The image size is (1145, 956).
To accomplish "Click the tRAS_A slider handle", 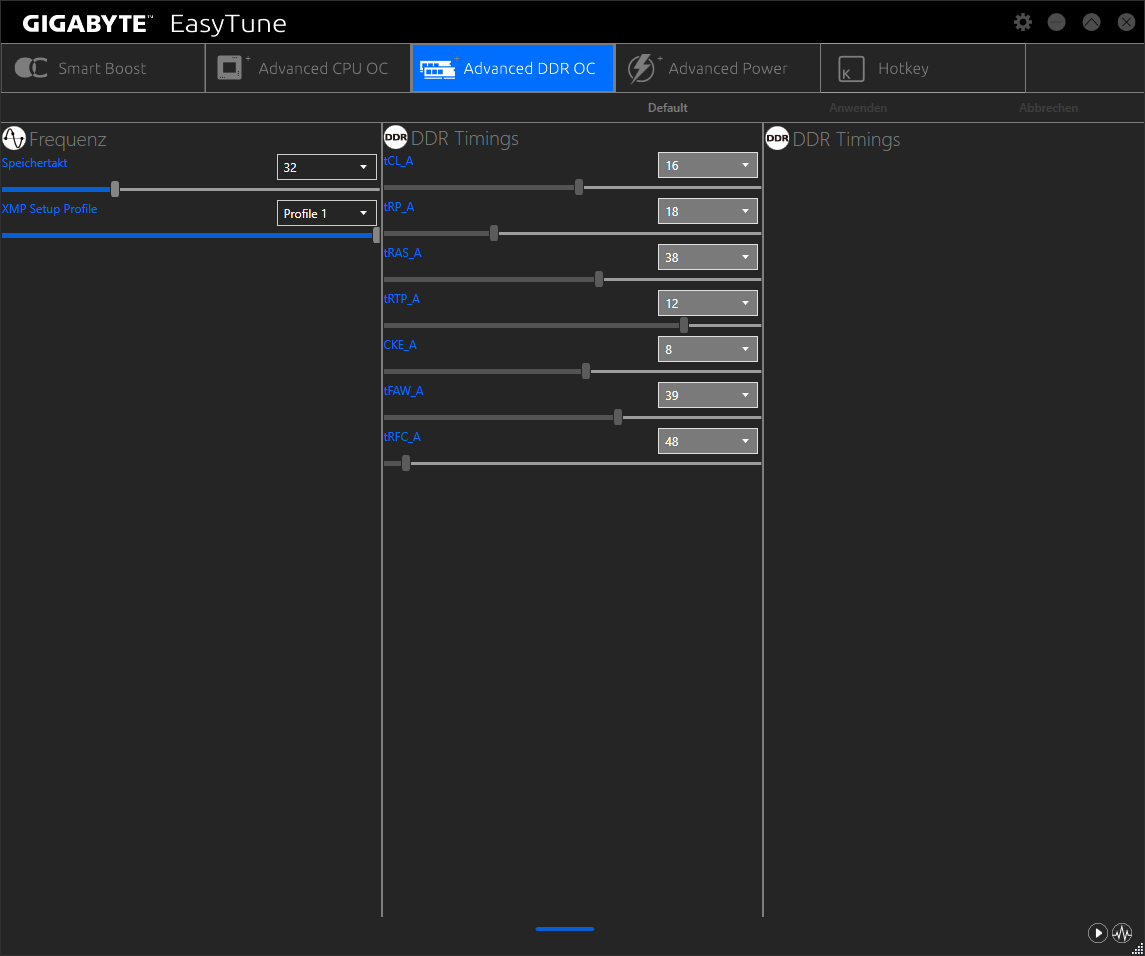I will [599, 279].
